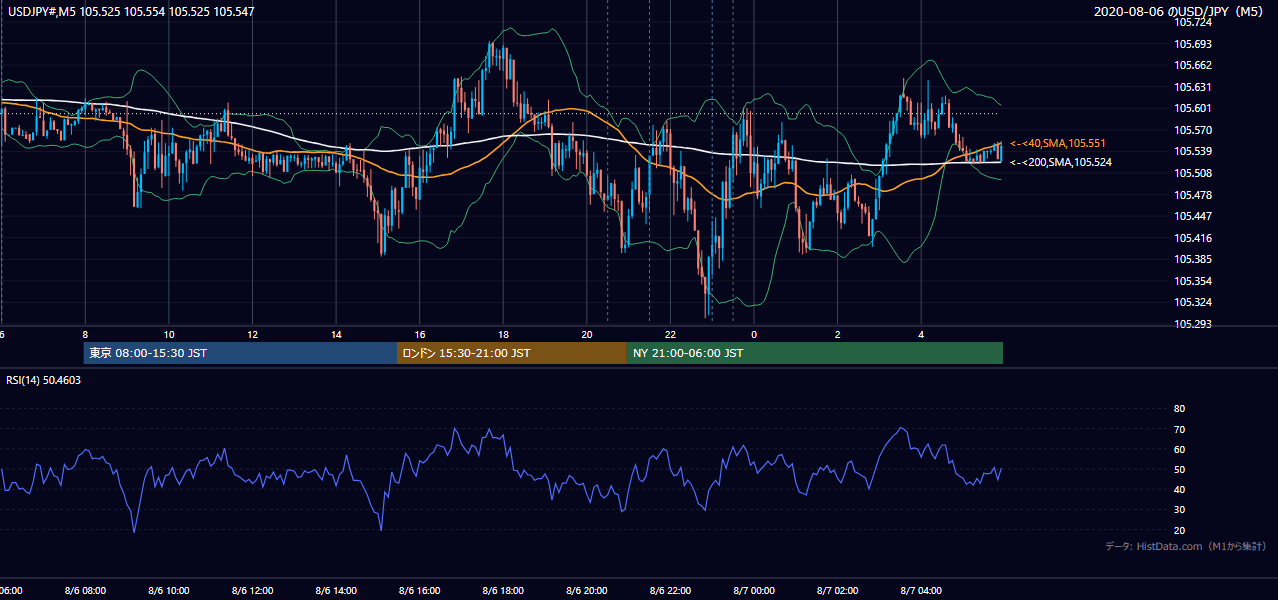The image size is (1278, 600).
Task: Click RSI scale value 80
Action: pos(1180,409)
